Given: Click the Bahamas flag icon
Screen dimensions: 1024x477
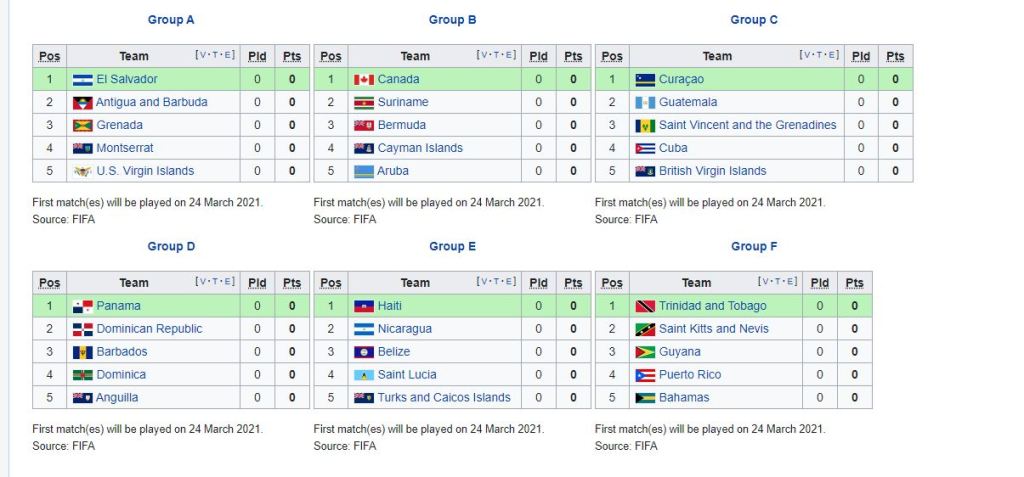Looking at the screenshot, I should click(x=645, y=399).
